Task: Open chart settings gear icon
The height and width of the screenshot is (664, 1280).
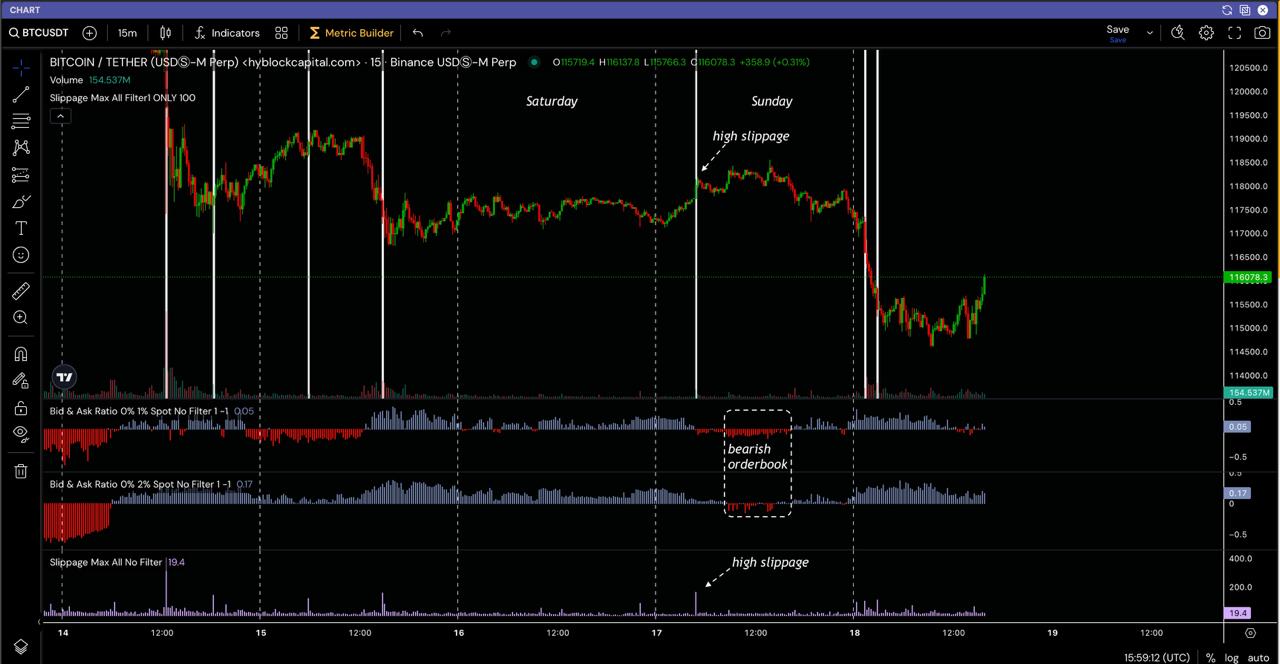Action: [x=1206, y=33]
